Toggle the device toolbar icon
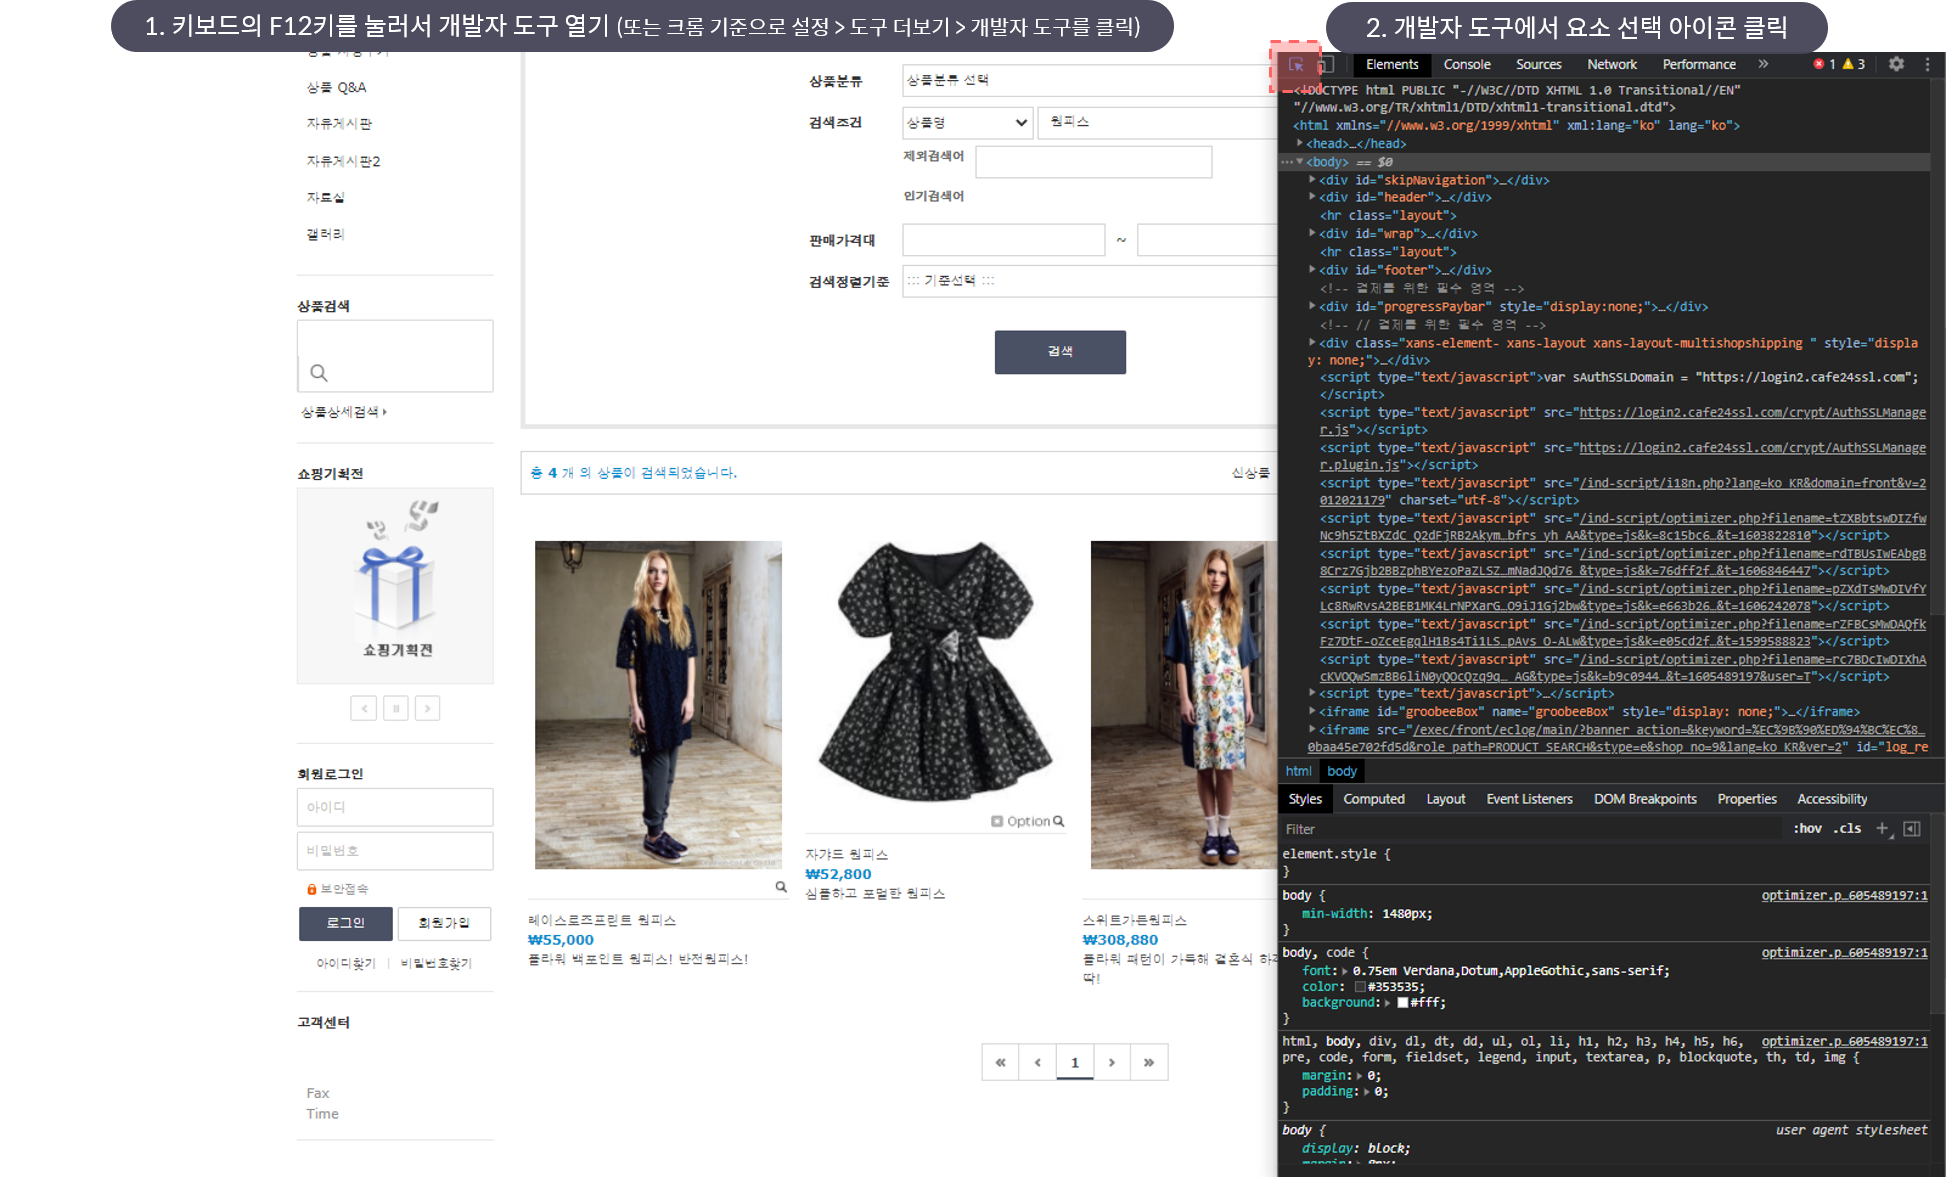Image resolution: width=1946 pixels, height=1177 pixels. [x=1325, y=65]
